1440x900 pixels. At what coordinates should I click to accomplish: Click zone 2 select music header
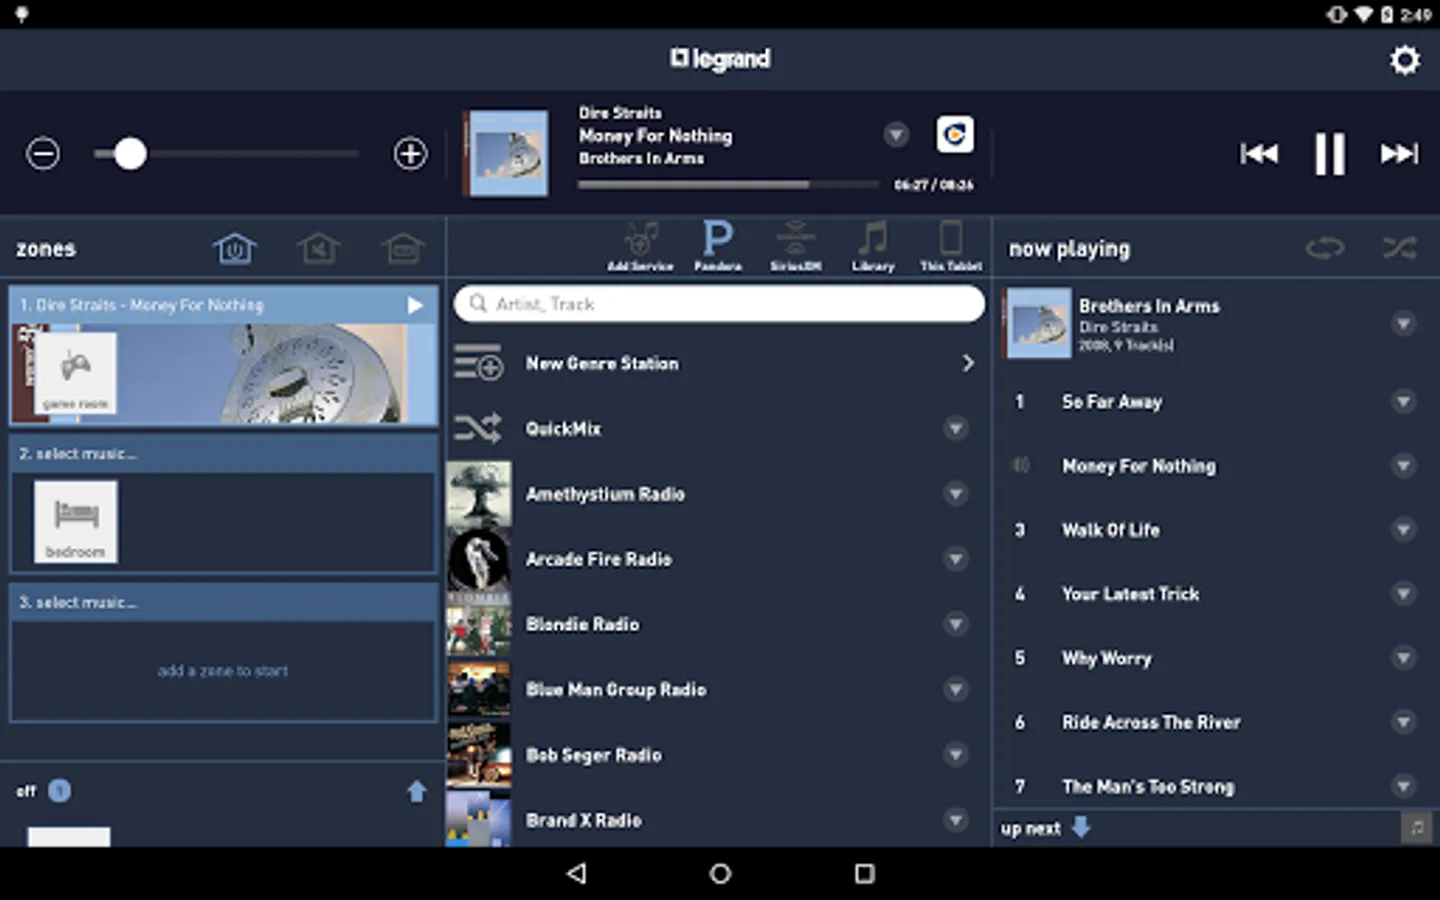click(224, 454)
